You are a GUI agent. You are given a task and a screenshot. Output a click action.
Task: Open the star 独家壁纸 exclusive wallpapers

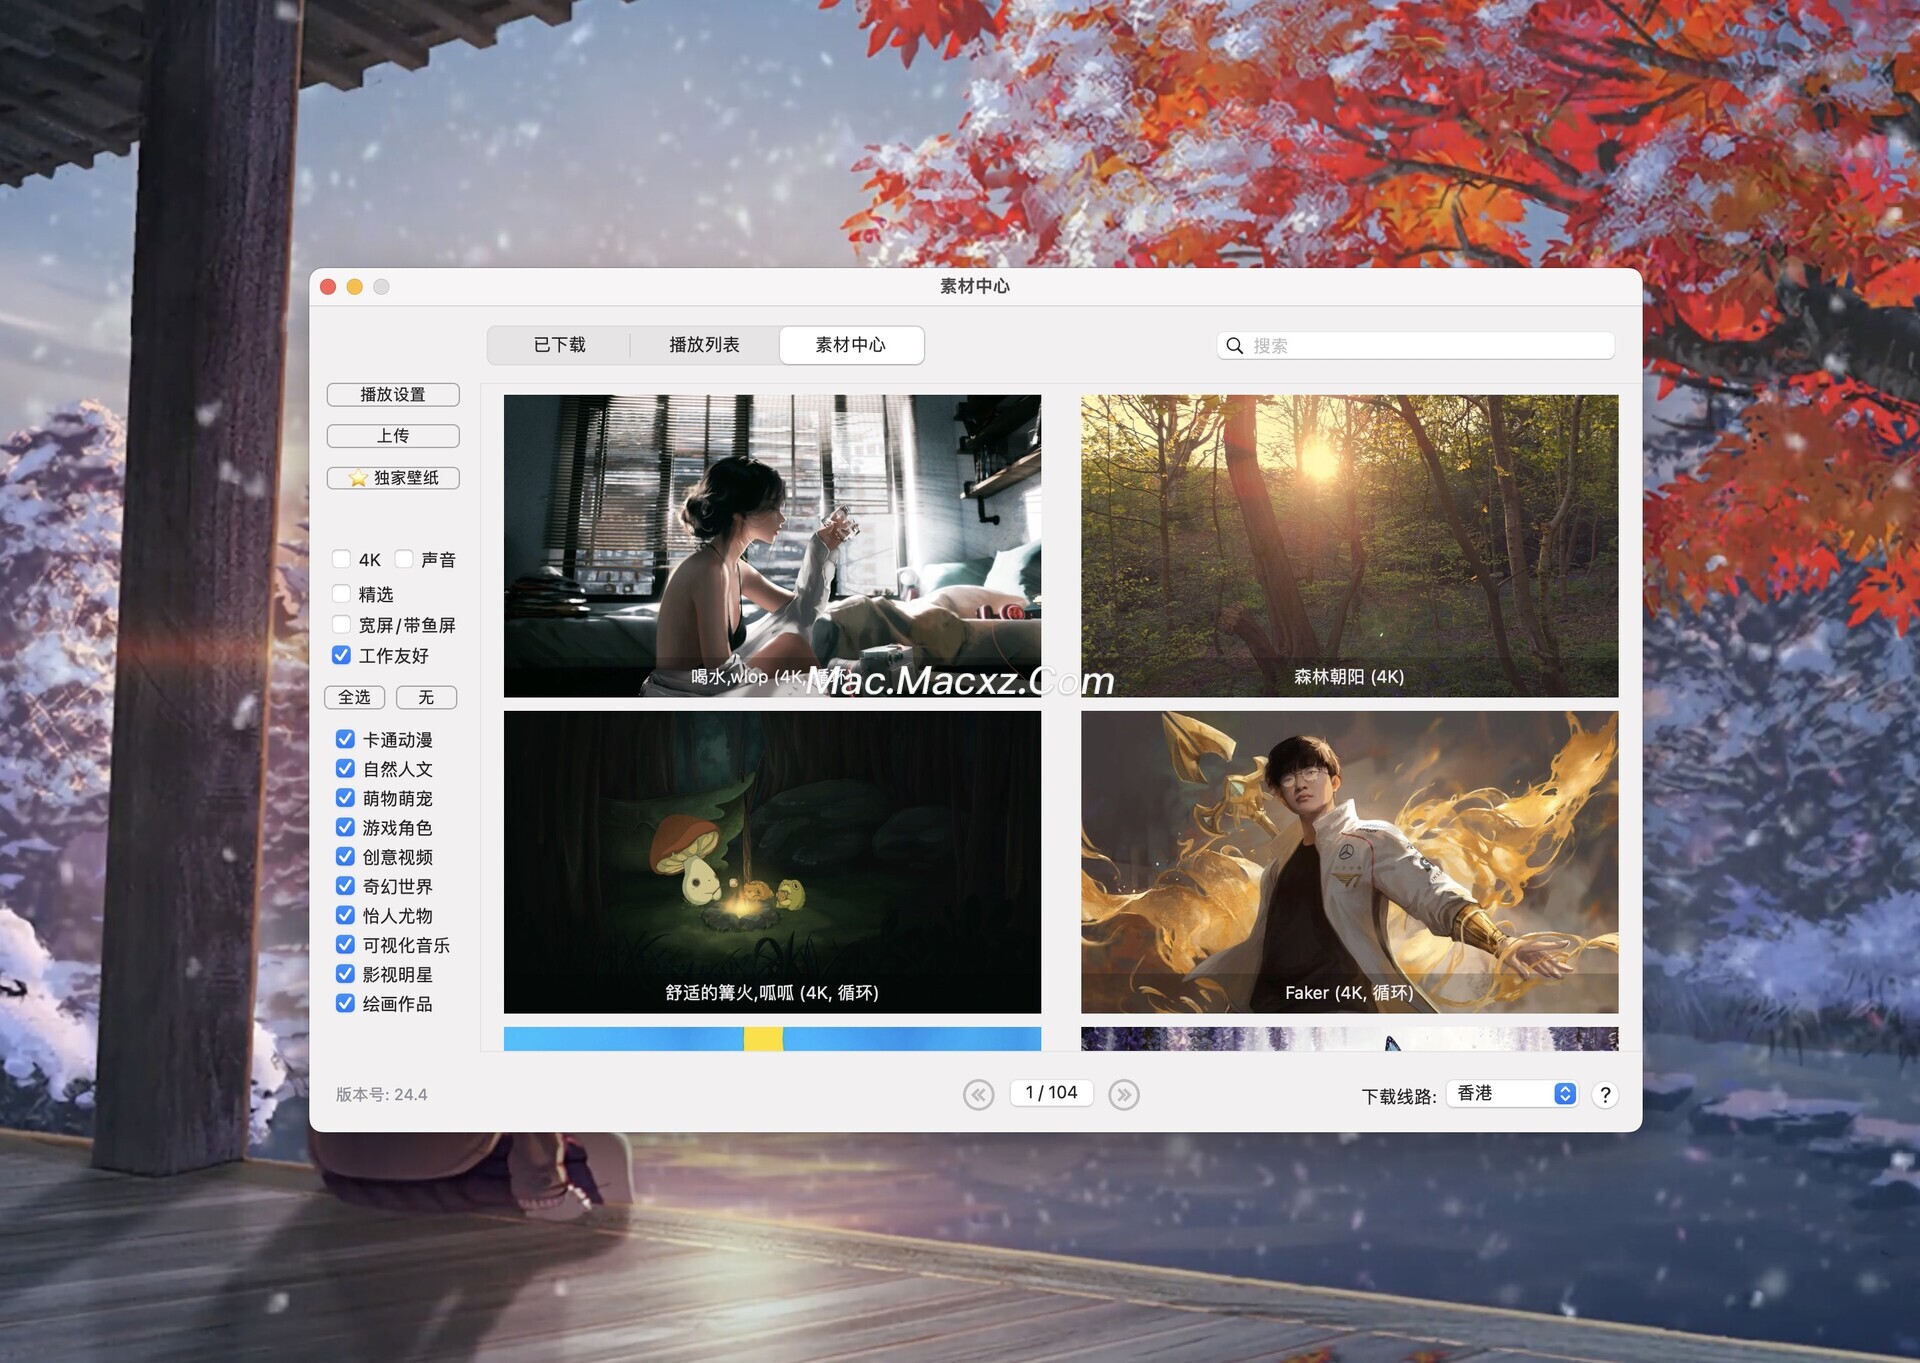(393, 478)
